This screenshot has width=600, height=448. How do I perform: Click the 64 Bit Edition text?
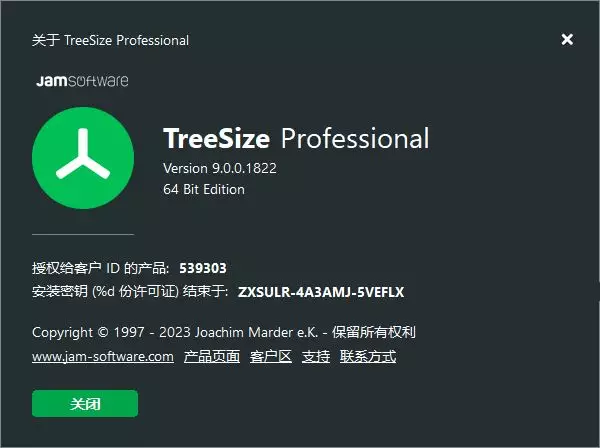[x=204, y=189]
